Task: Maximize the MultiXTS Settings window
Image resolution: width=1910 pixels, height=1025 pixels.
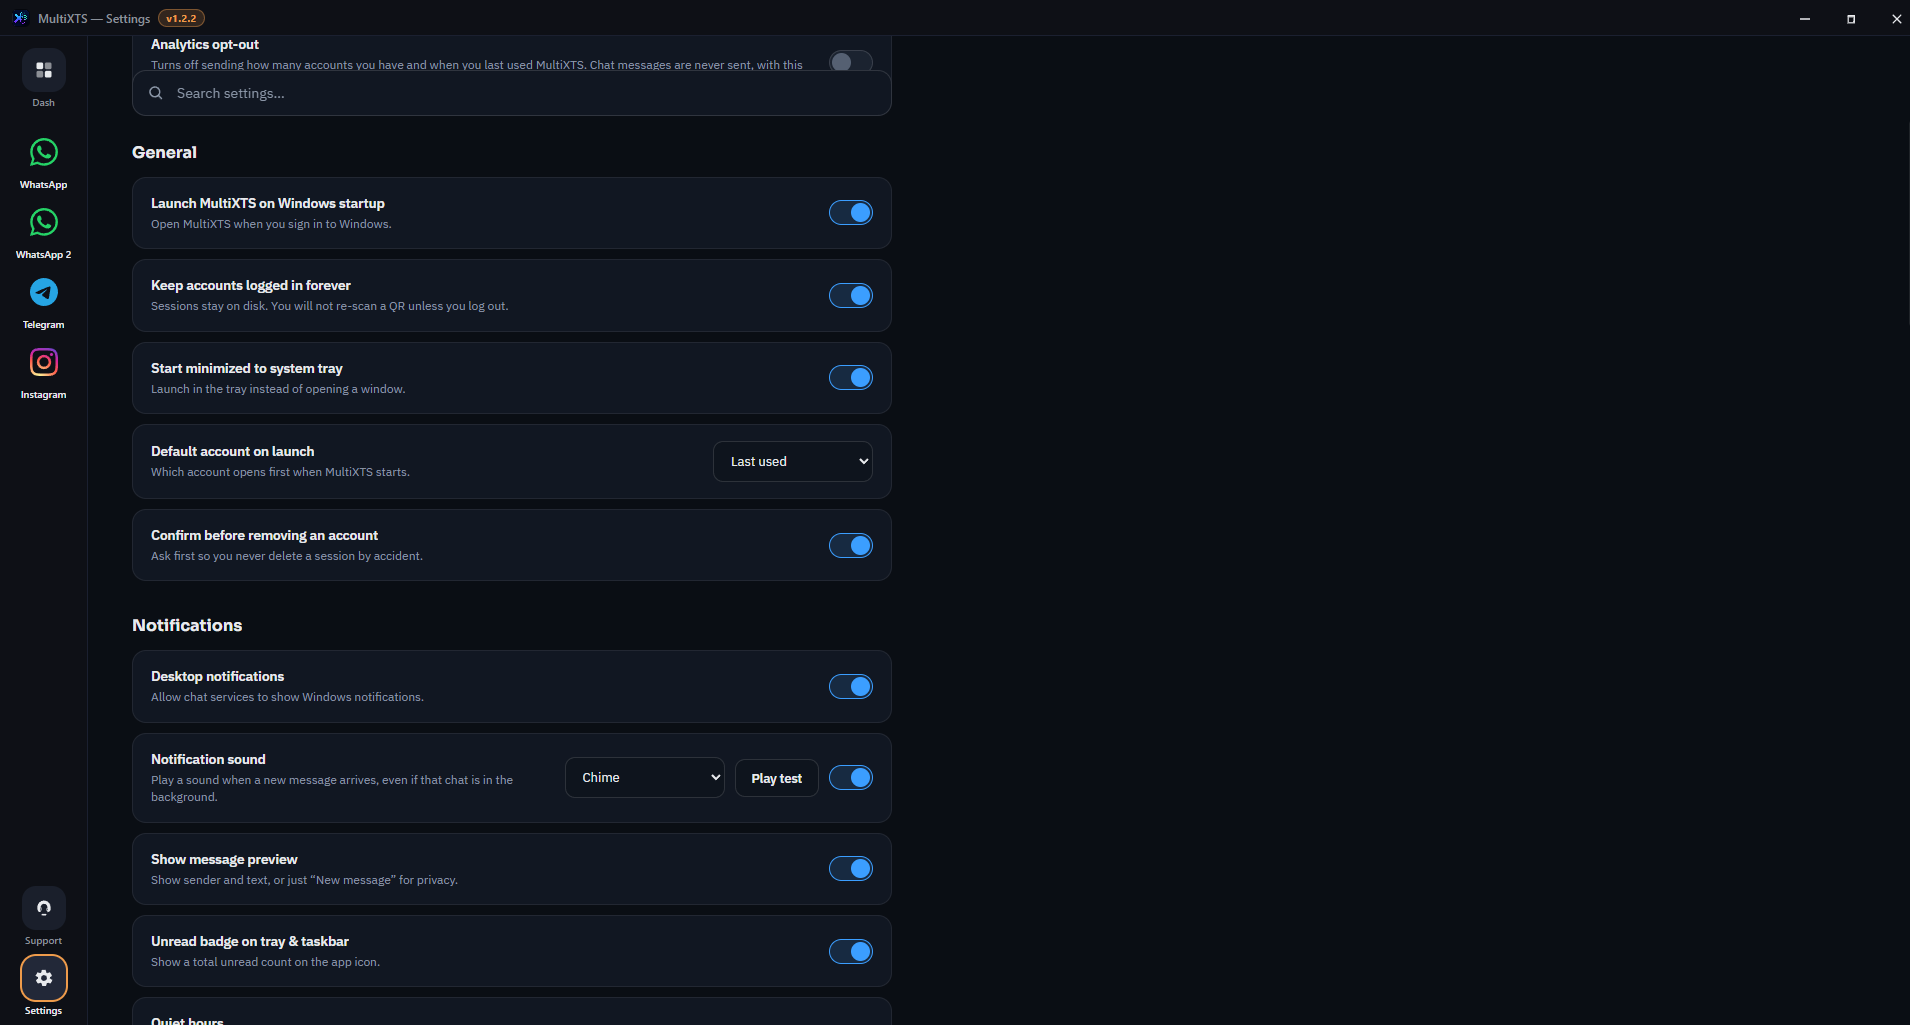Action: pyautogui.click(x=1851, y=18)
